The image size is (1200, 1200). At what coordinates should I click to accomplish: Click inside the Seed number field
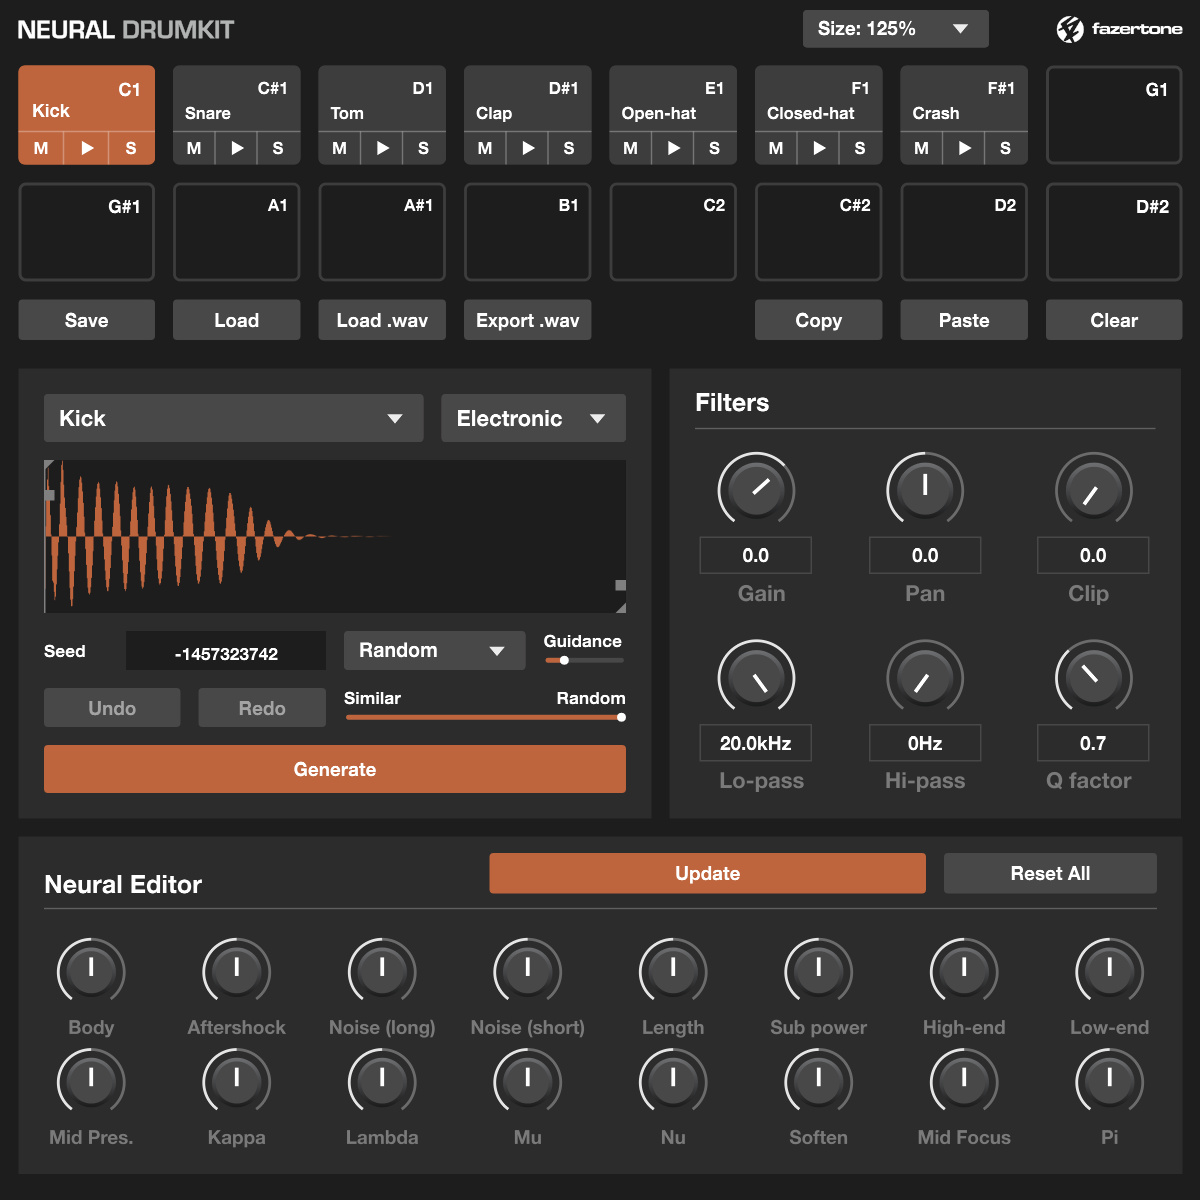(225, 650)
